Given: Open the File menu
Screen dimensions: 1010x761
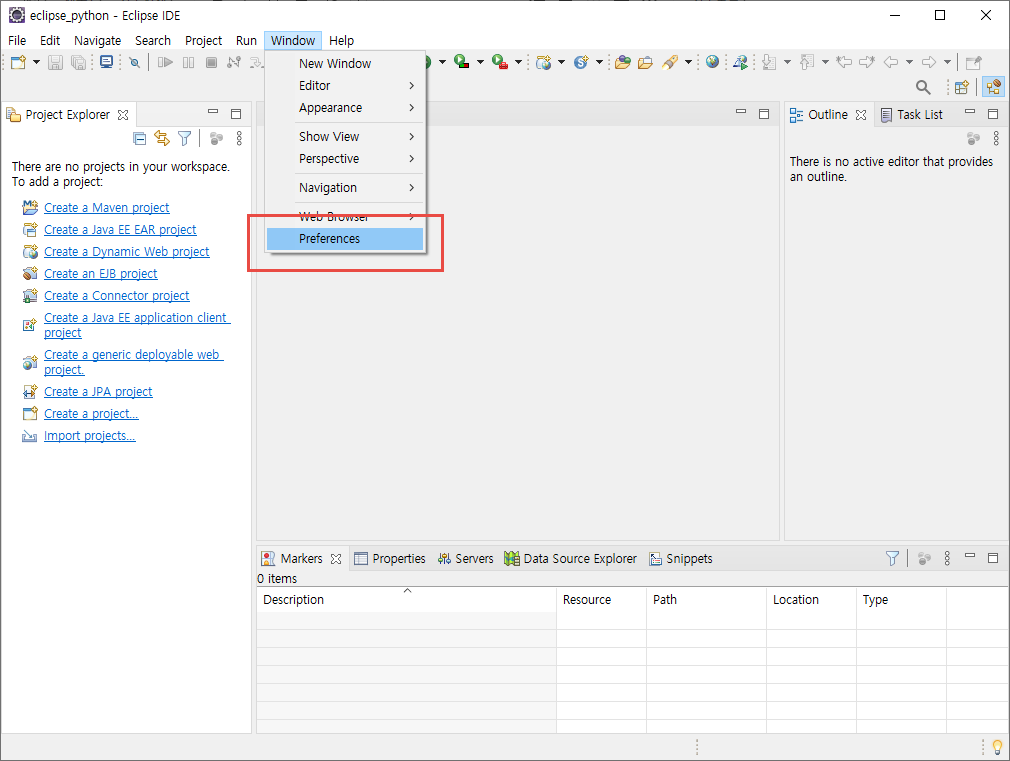Looking at the screenshot, I should [x=17, y=41].
